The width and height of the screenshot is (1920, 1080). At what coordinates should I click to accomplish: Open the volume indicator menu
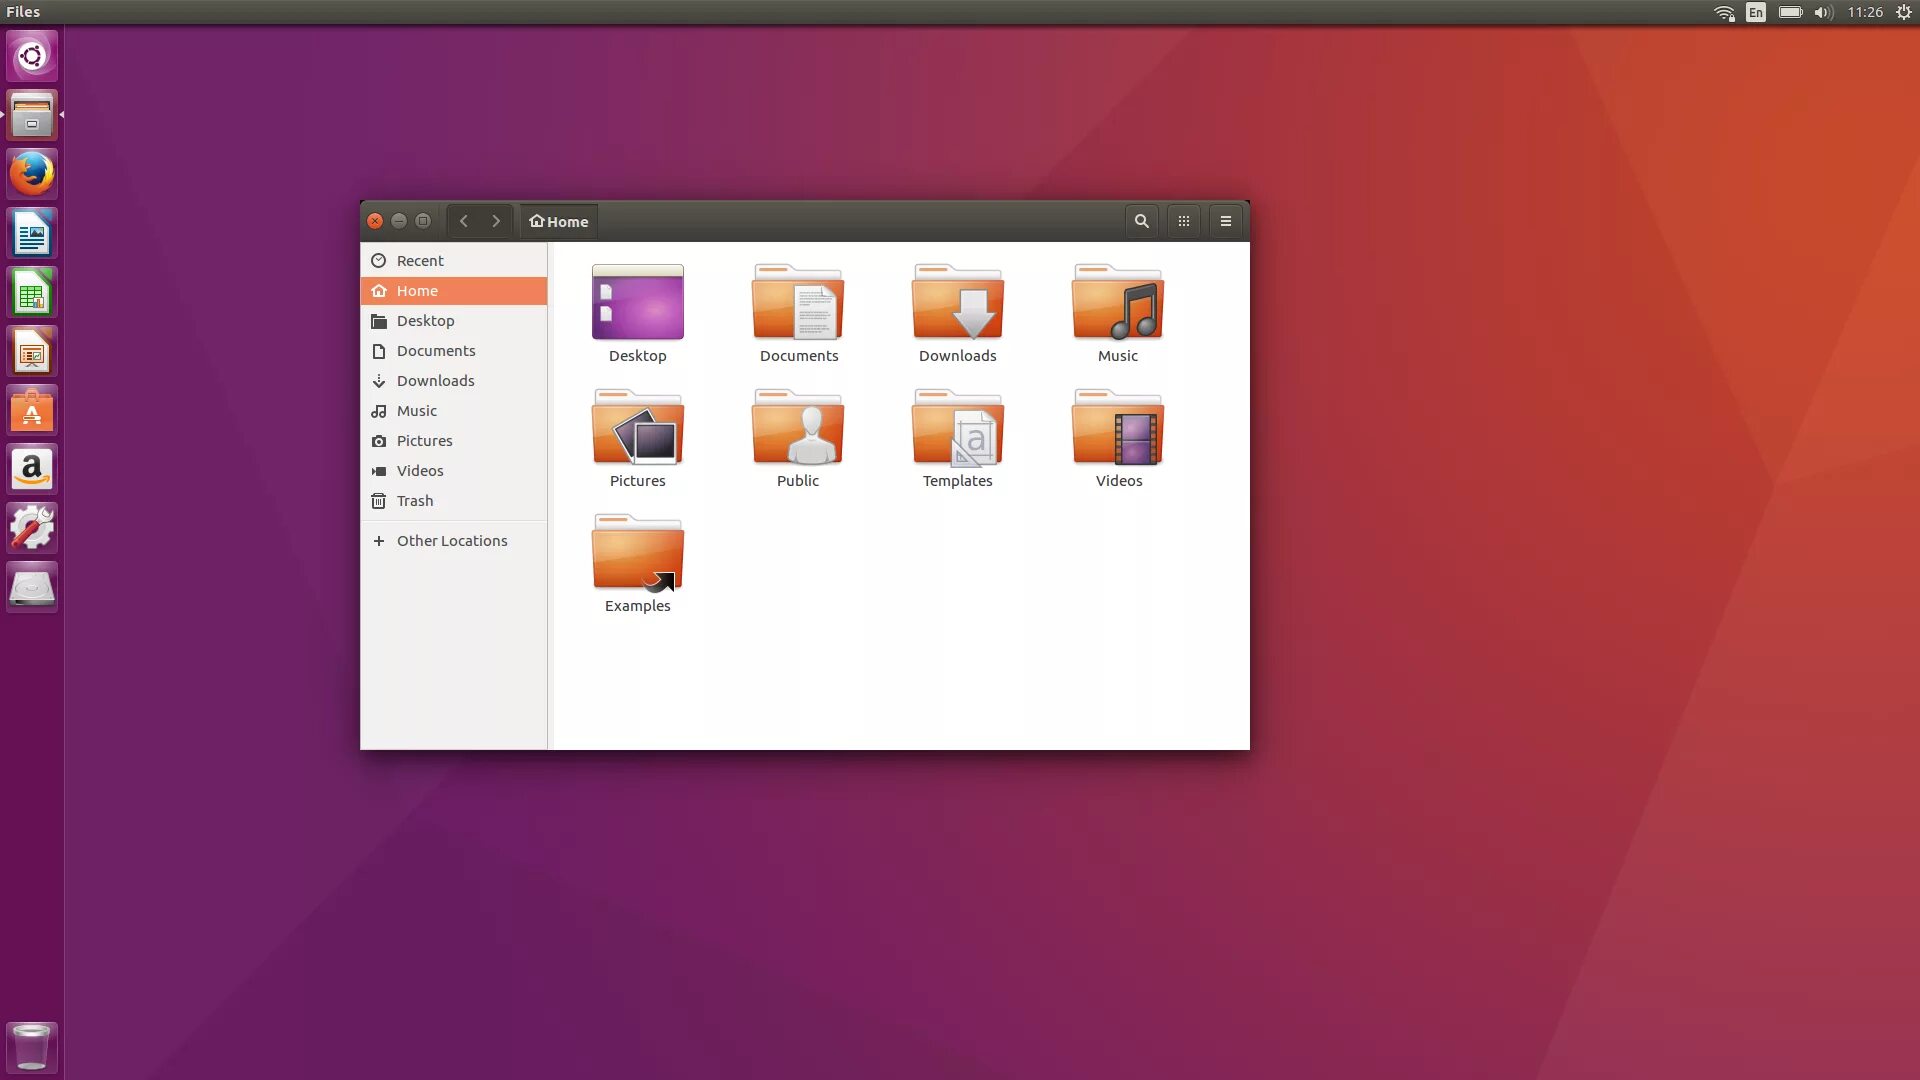coord(1822,12)
